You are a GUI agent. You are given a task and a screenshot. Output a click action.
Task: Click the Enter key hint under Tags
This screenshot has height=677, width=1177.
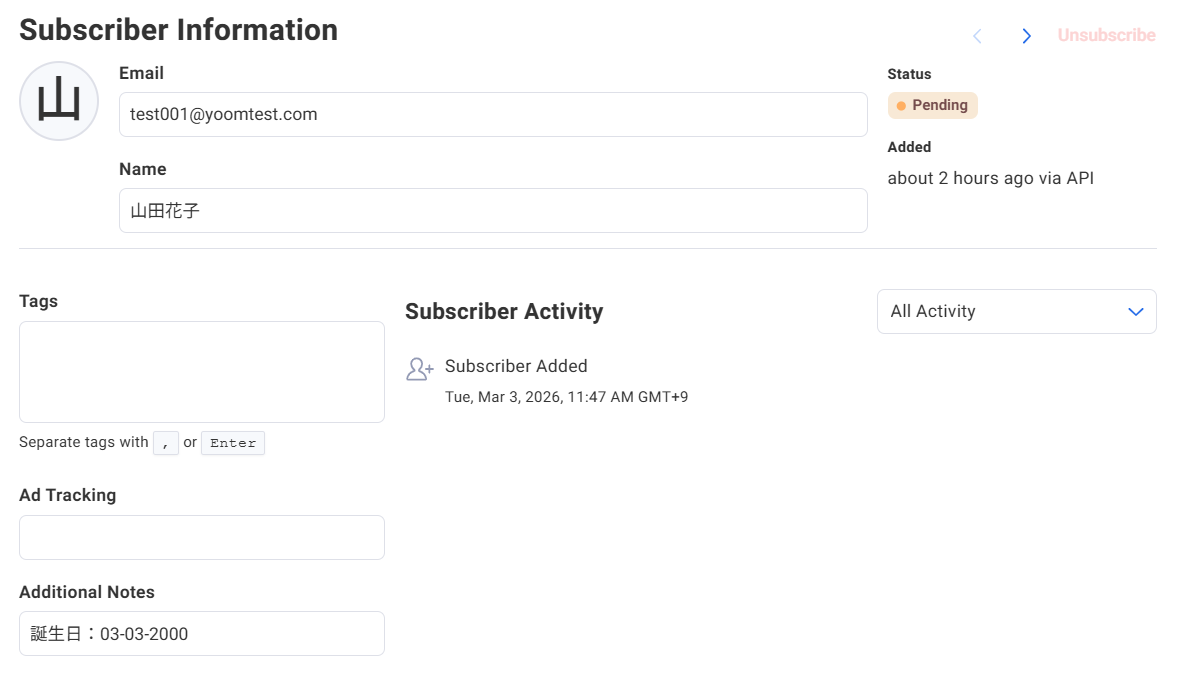(x=233, y=443)
